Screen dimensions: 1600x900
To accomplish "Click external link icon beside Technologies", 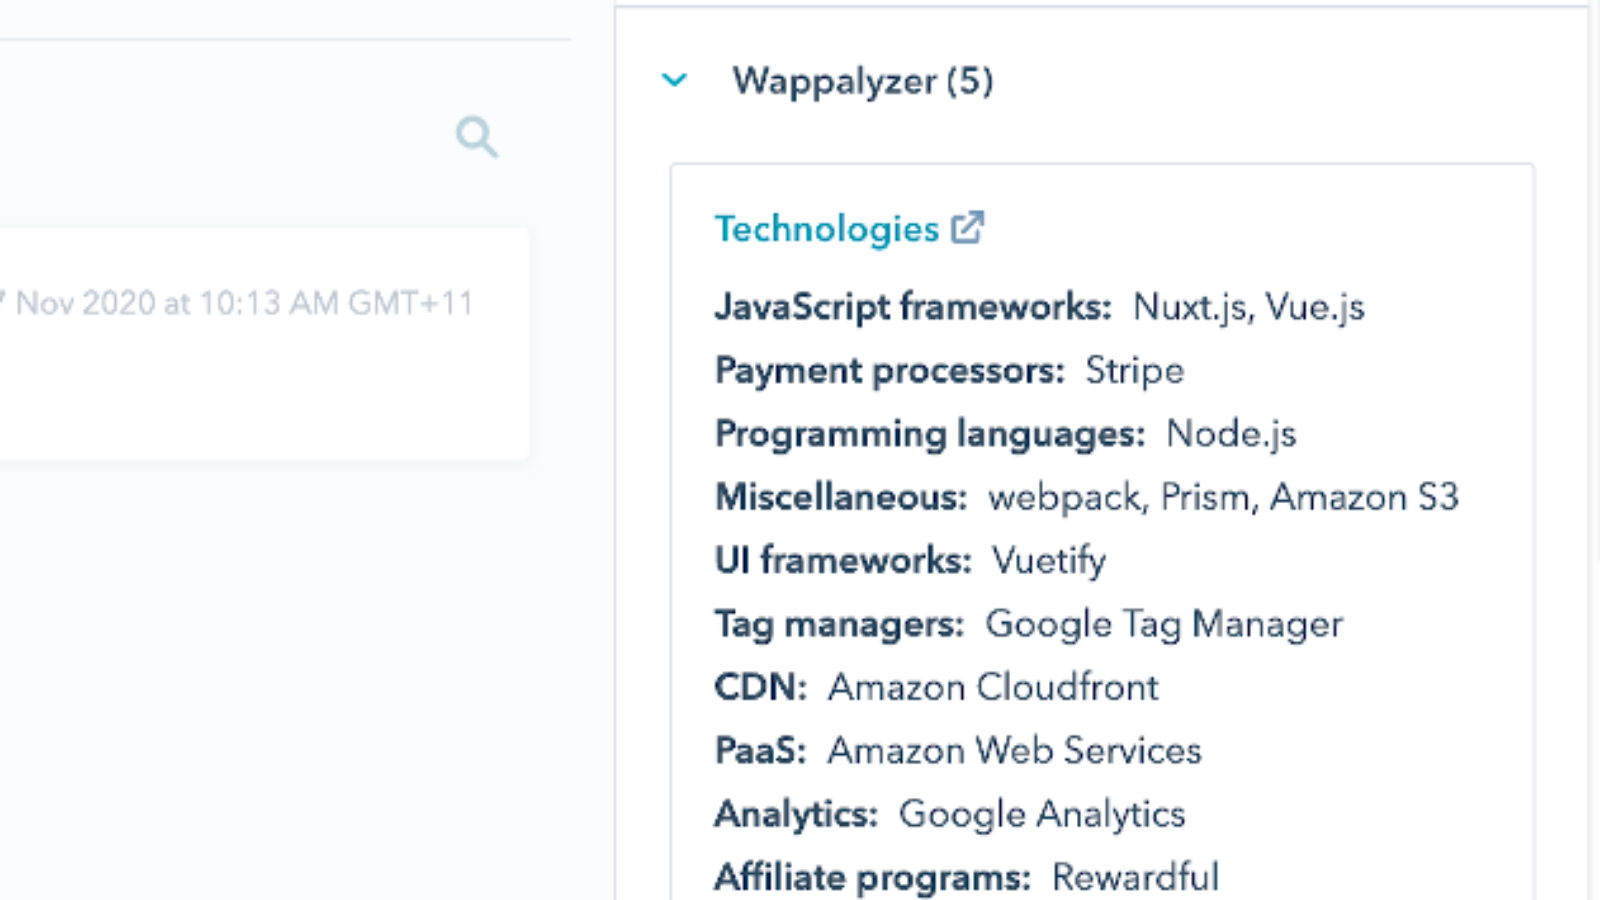I will point(967,228).
